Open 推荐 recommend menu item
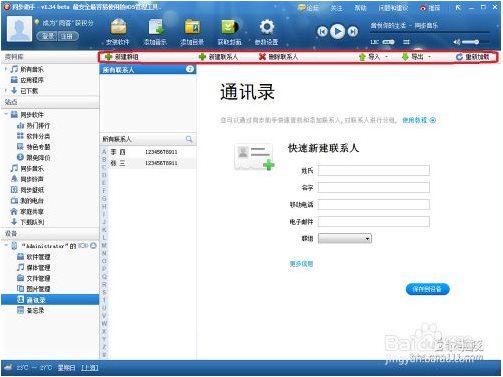Image resolution: width=503 pixels, height=377 pixels. point(430,8)
